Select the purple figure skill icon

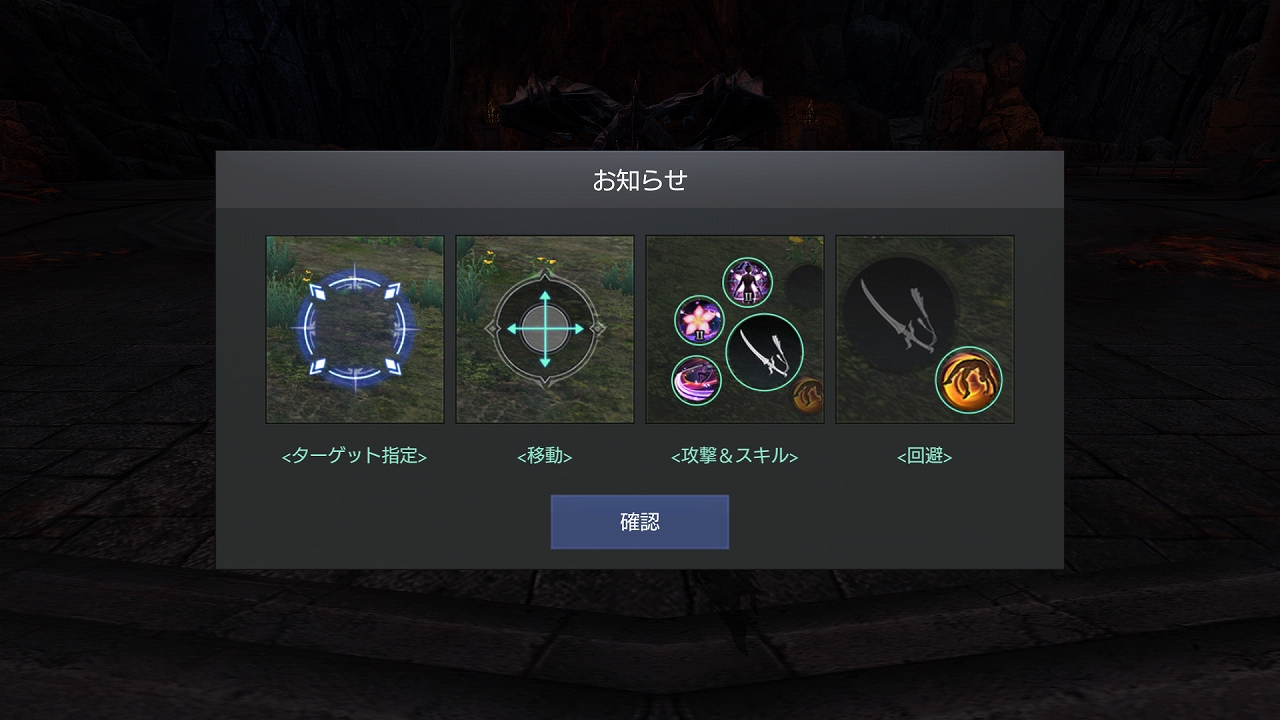pos(748,282)
